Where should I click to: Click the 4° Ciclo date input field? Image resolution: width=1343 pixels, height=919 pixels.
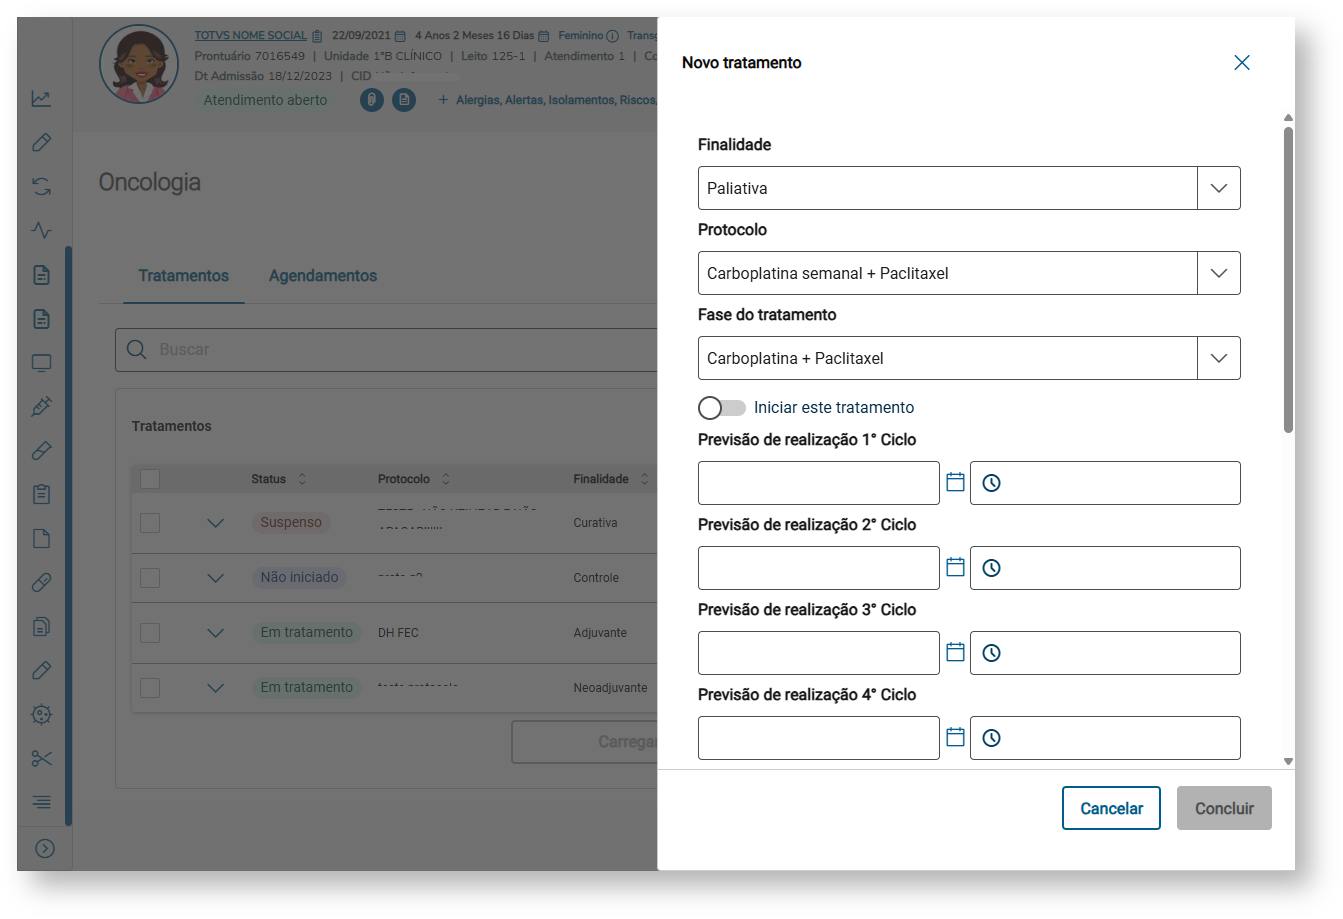(x=818, y=738)
